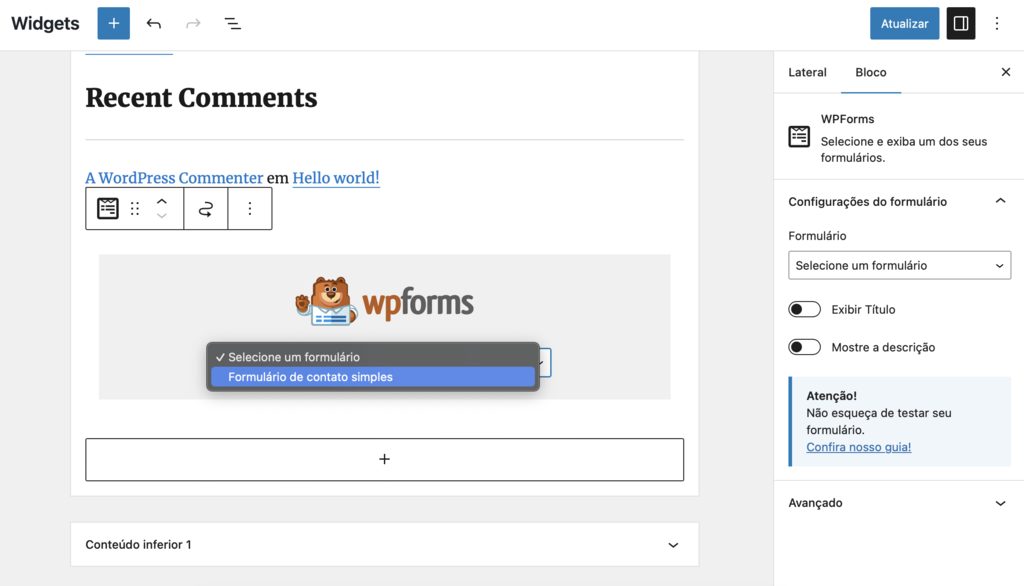Grab the drag handle dots on the block toolbar
Viewport: 1024px width, 586px height.
pyautogui.click(x=136, y=208)
